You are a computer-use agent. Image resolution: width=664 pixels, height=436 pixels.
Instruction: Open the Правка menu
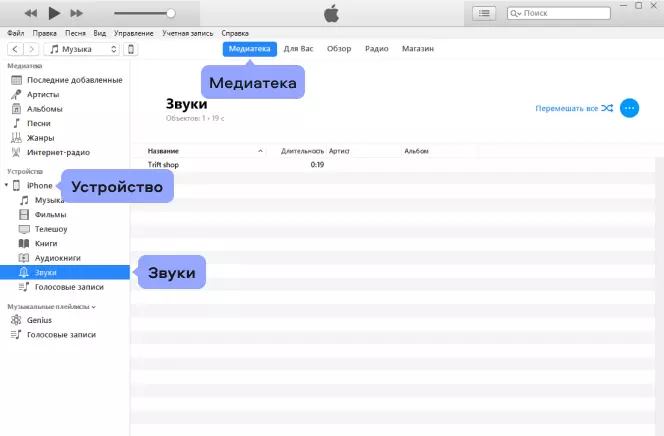pos(44,33)
